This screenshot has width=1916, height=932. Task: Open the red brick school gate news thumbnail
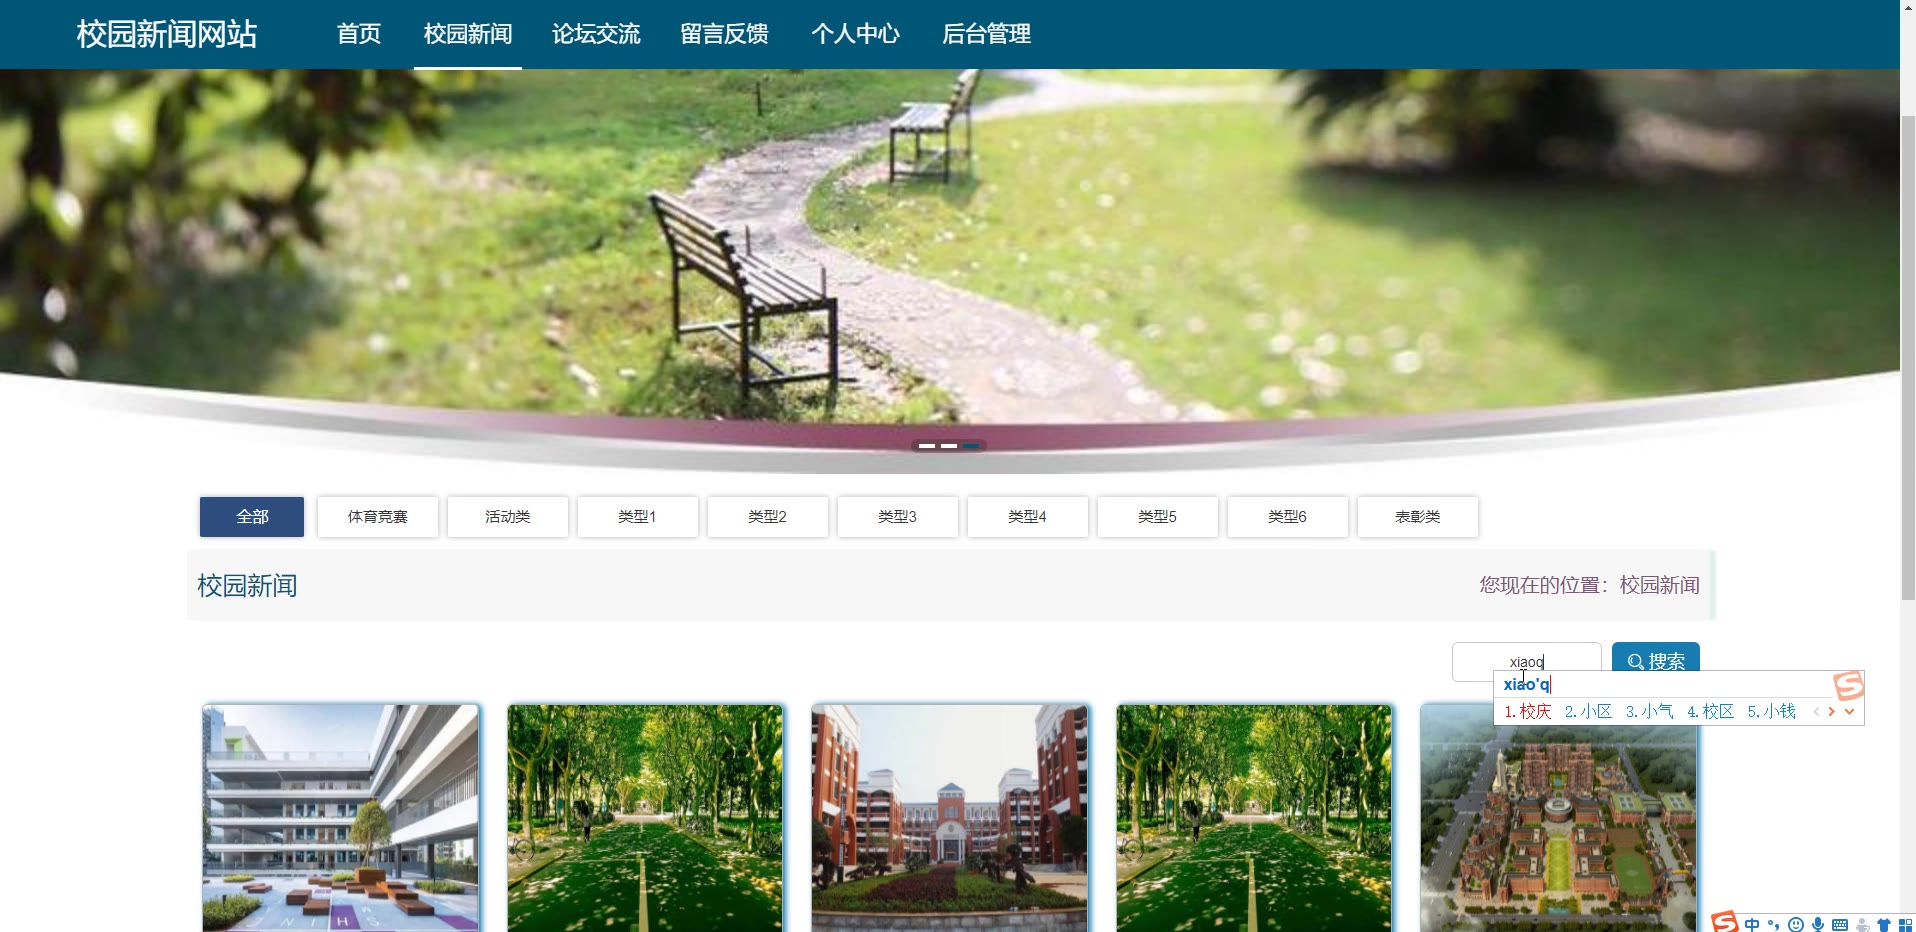[950, 818]
